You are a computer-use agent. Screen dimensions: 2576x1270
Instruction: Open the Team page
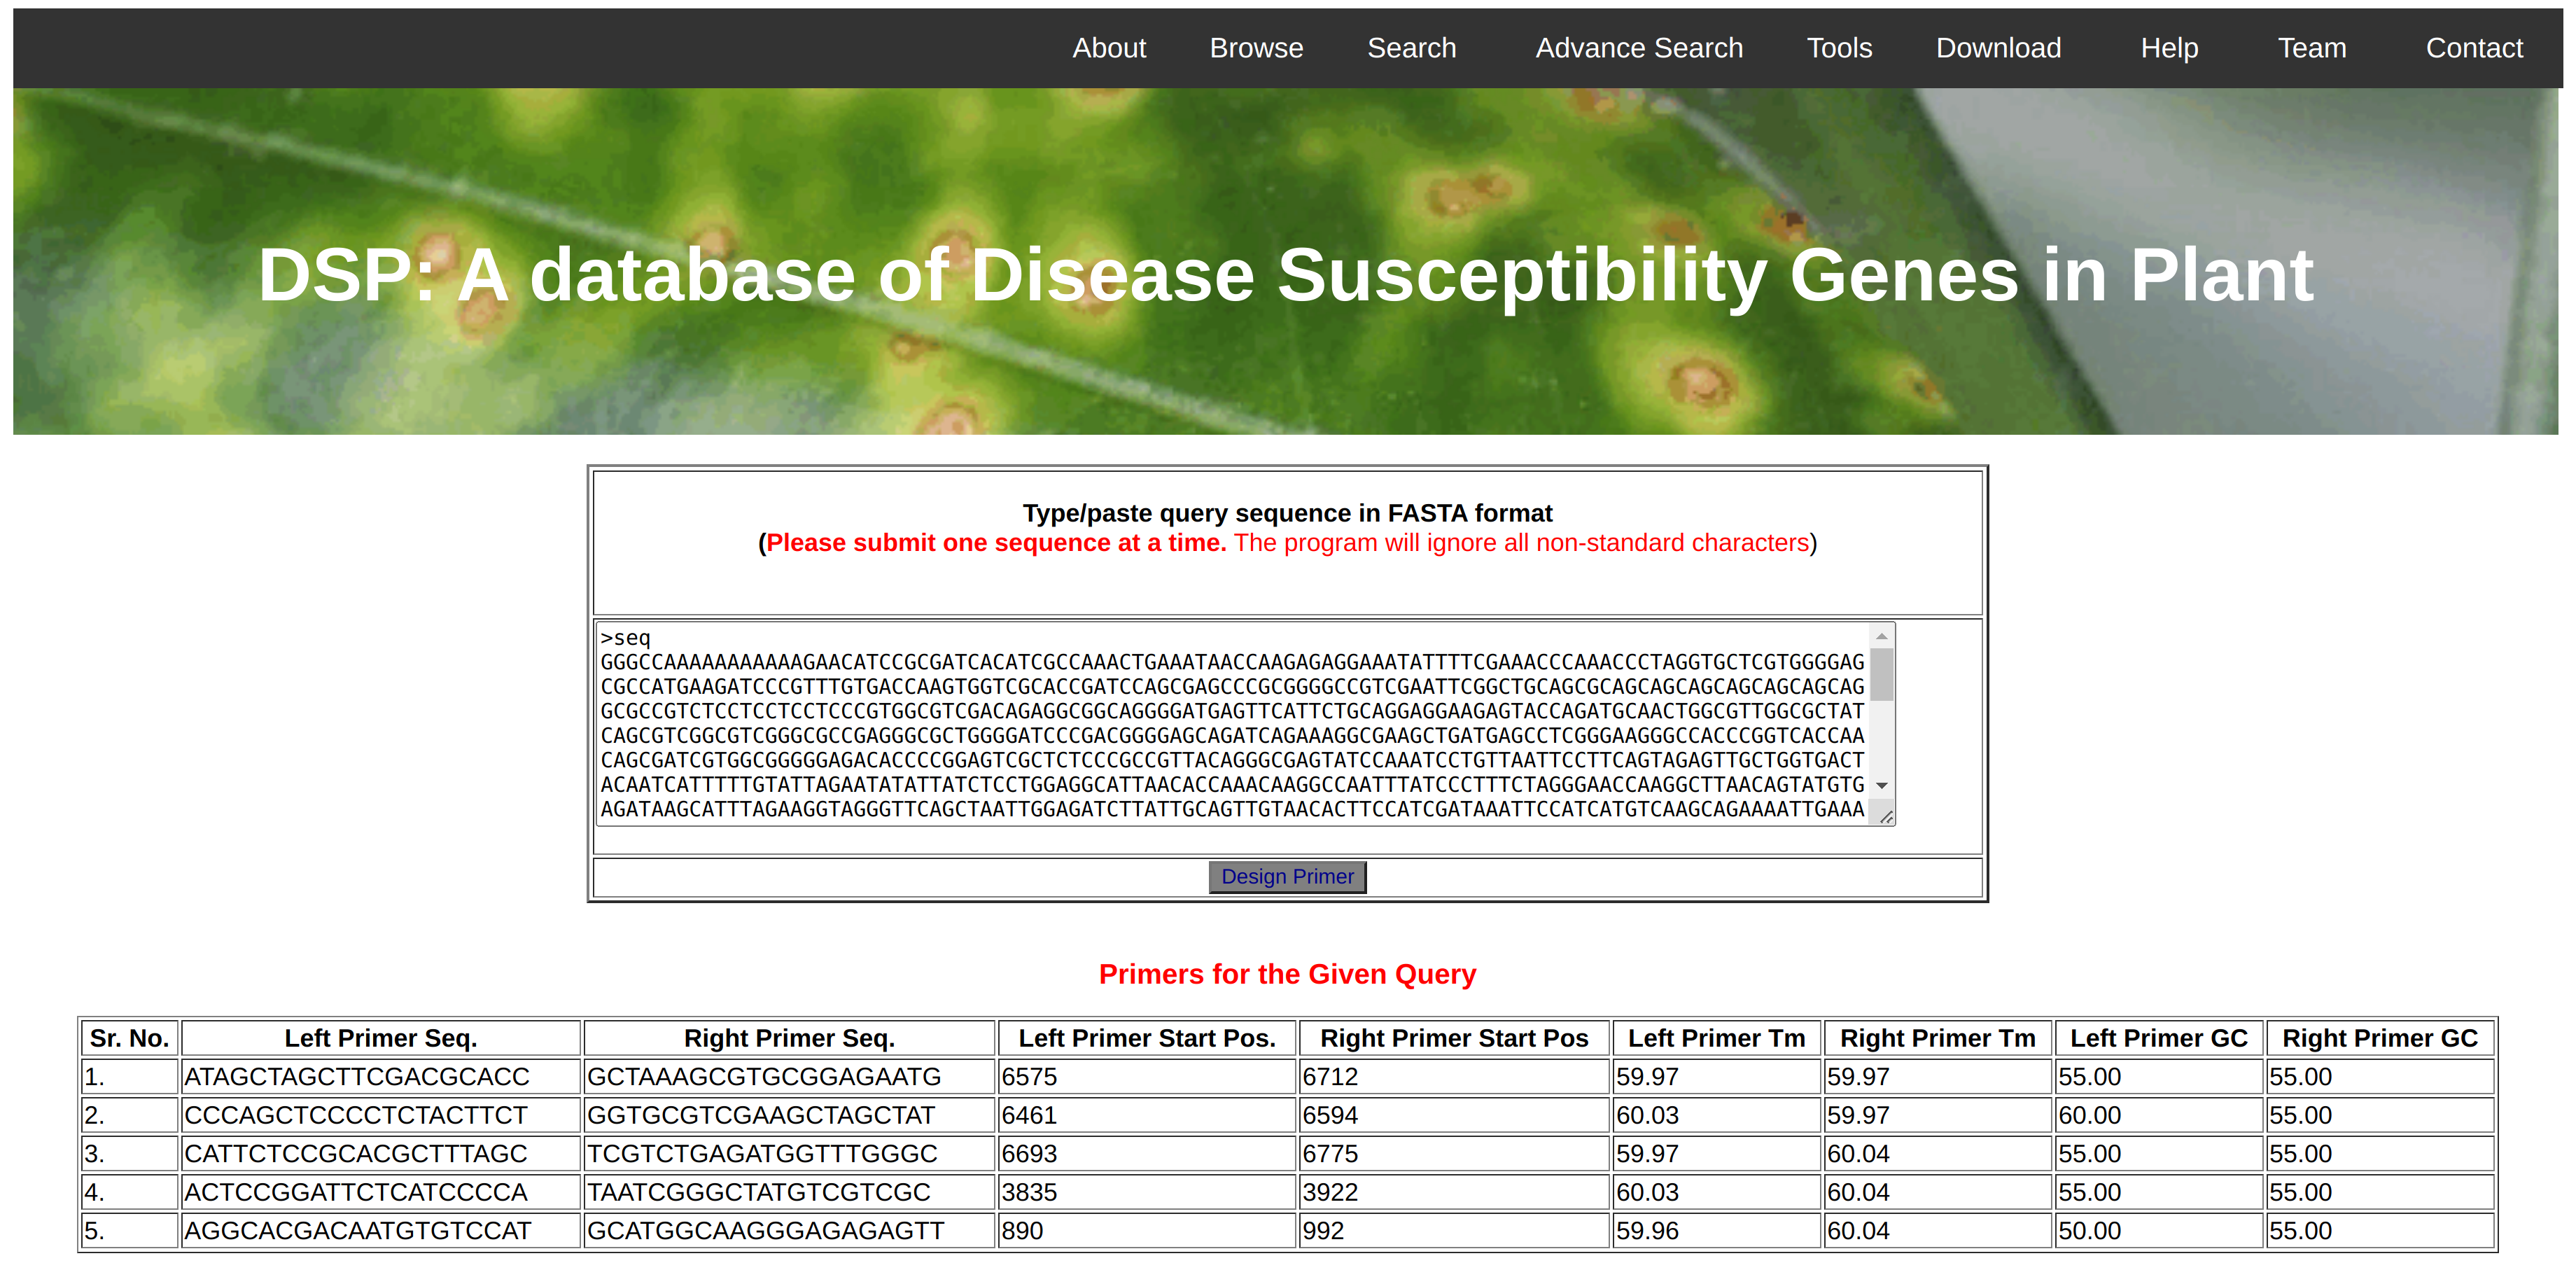(x=2312, y=48)
